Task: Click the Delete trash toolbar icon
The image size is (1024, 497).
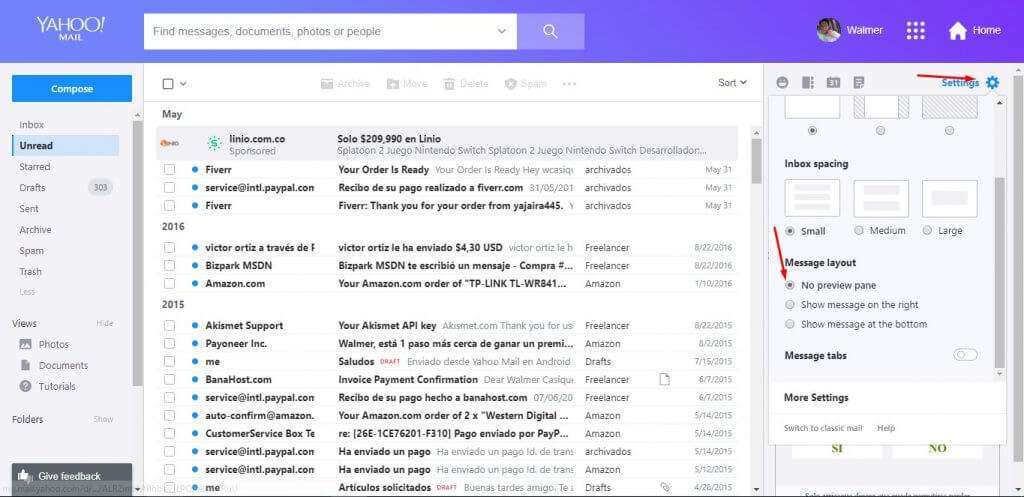Action: 449,84
